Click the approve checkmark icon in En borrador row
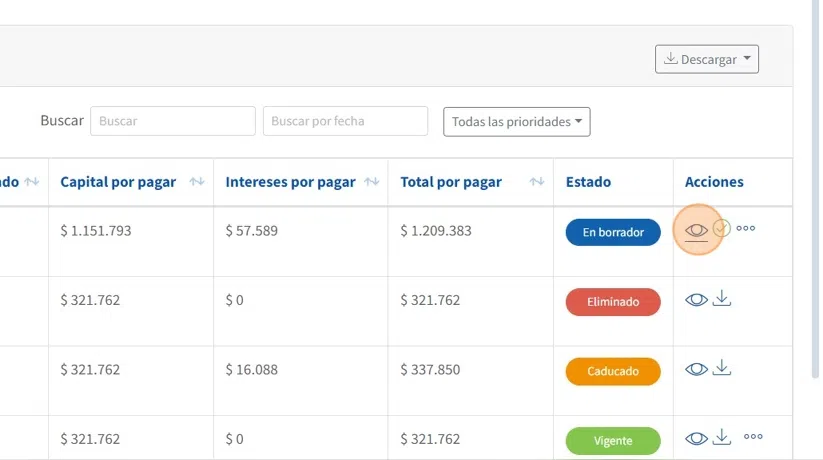This screenshot has height=460, width=823. (x=722, y=229)
